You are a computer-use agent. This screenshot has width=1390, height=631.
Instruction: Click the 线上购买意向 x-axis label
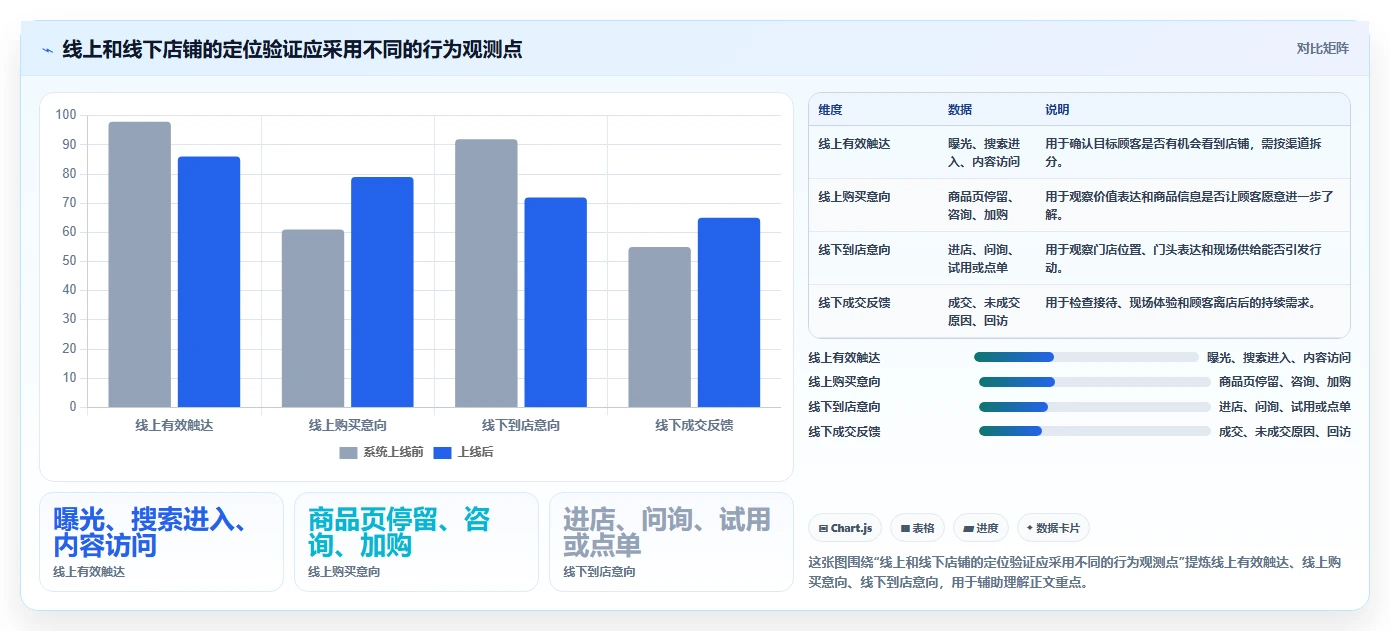click(348, 425)
